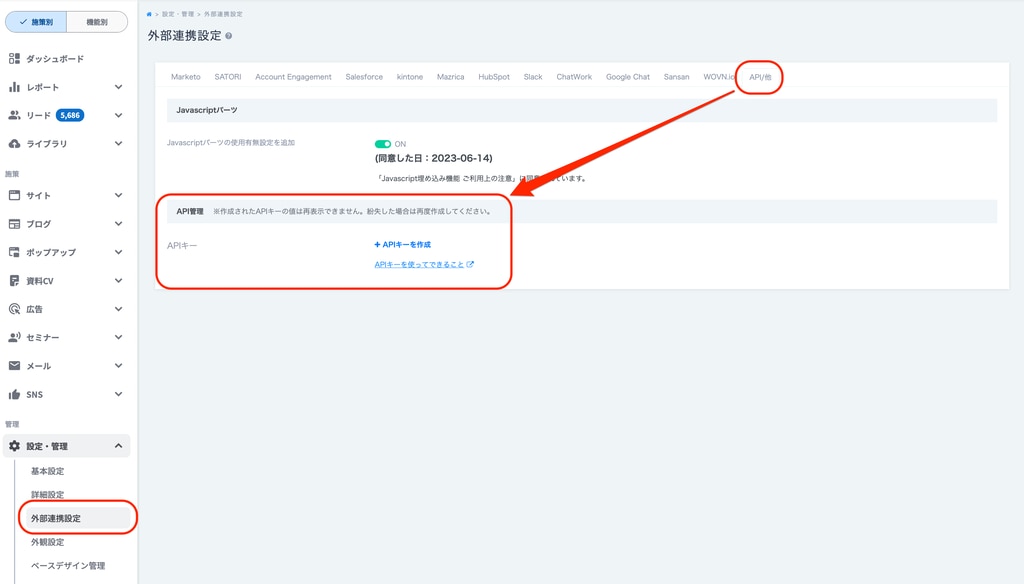Click the Library cloud icon
Viewport: 1024px width, 584px height.
[14, 144]
